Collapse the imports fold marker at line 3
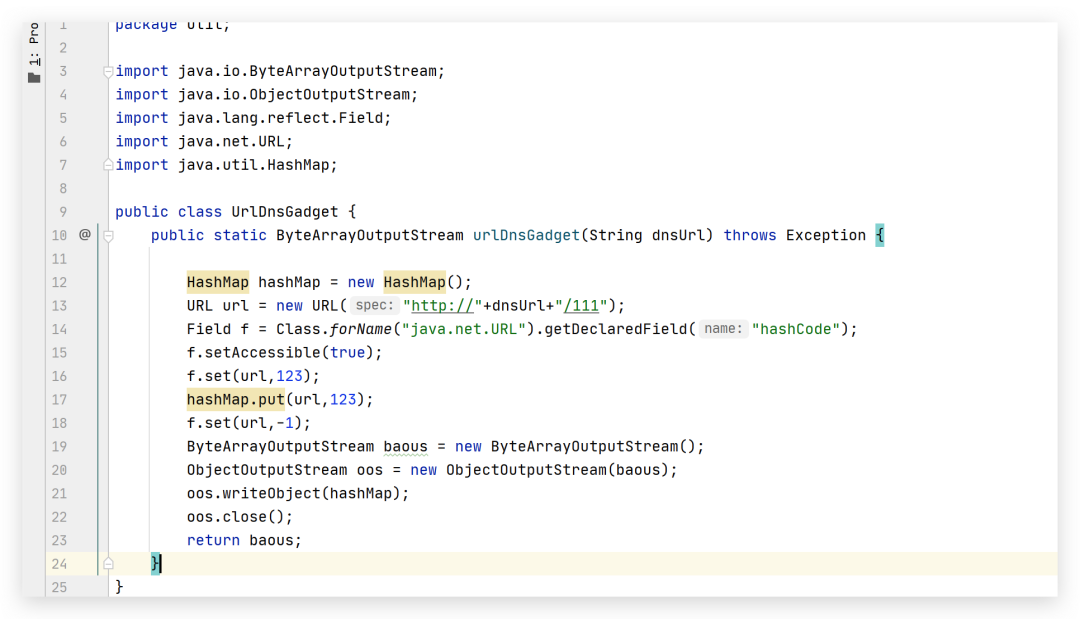Viewport: 1080px width, 619px height. 108,72
